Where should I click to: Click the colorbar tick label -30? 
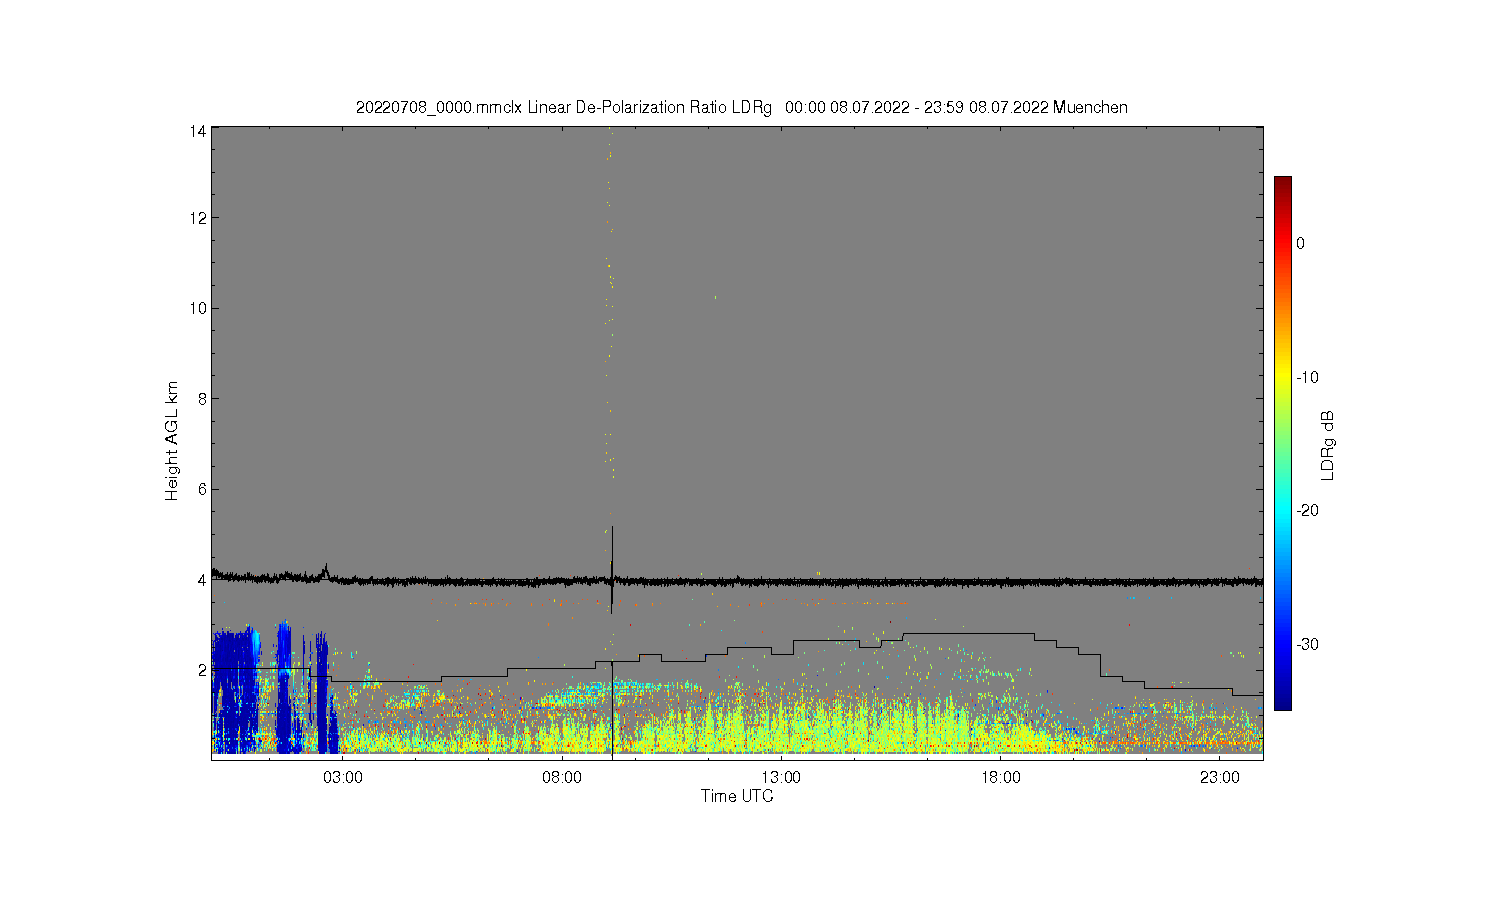pos(1307,644)
